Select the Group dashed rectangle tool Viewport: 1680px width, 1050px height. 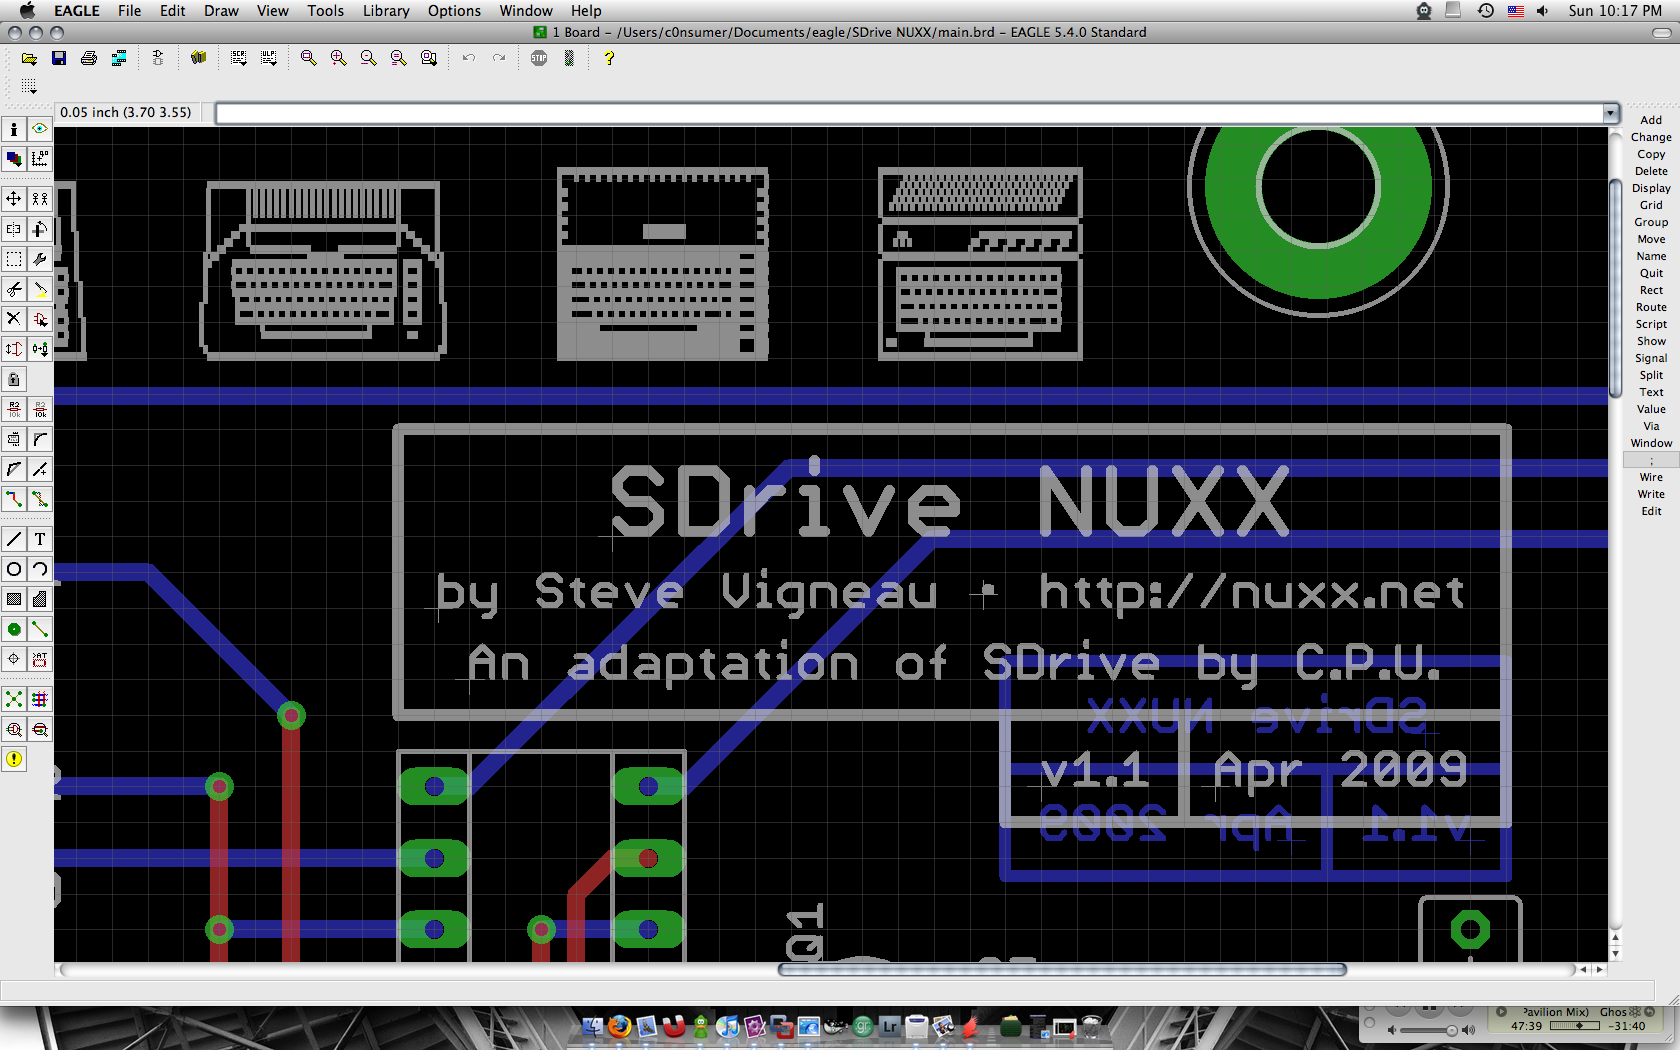14,259
